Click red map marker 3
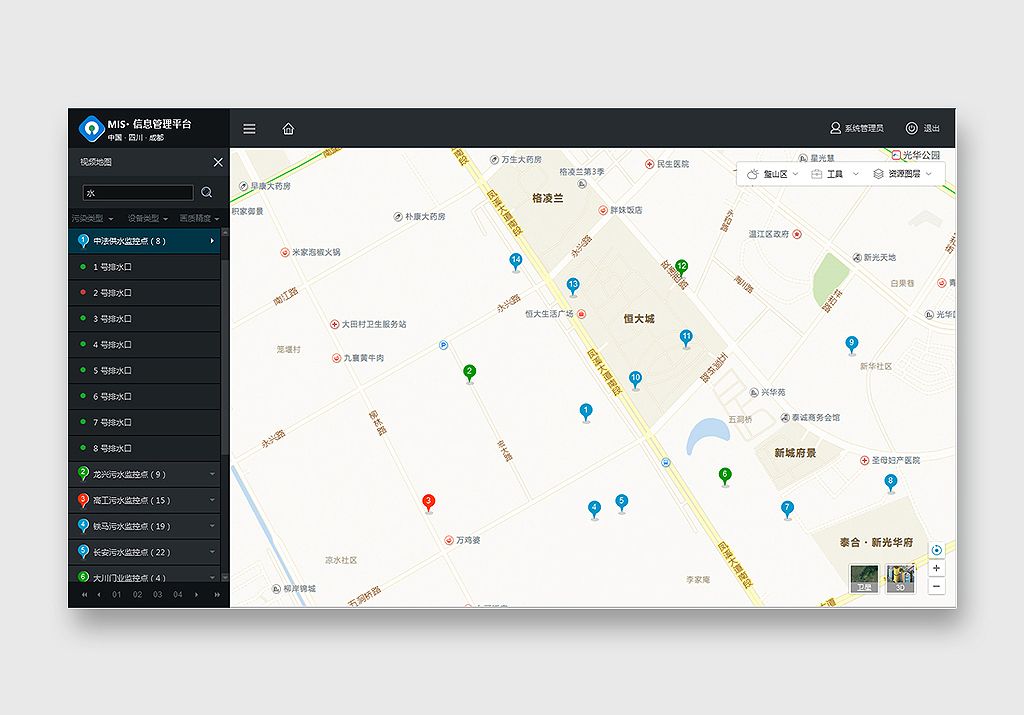The width and height of the screenshot is (1024, 715). [428, 503]
